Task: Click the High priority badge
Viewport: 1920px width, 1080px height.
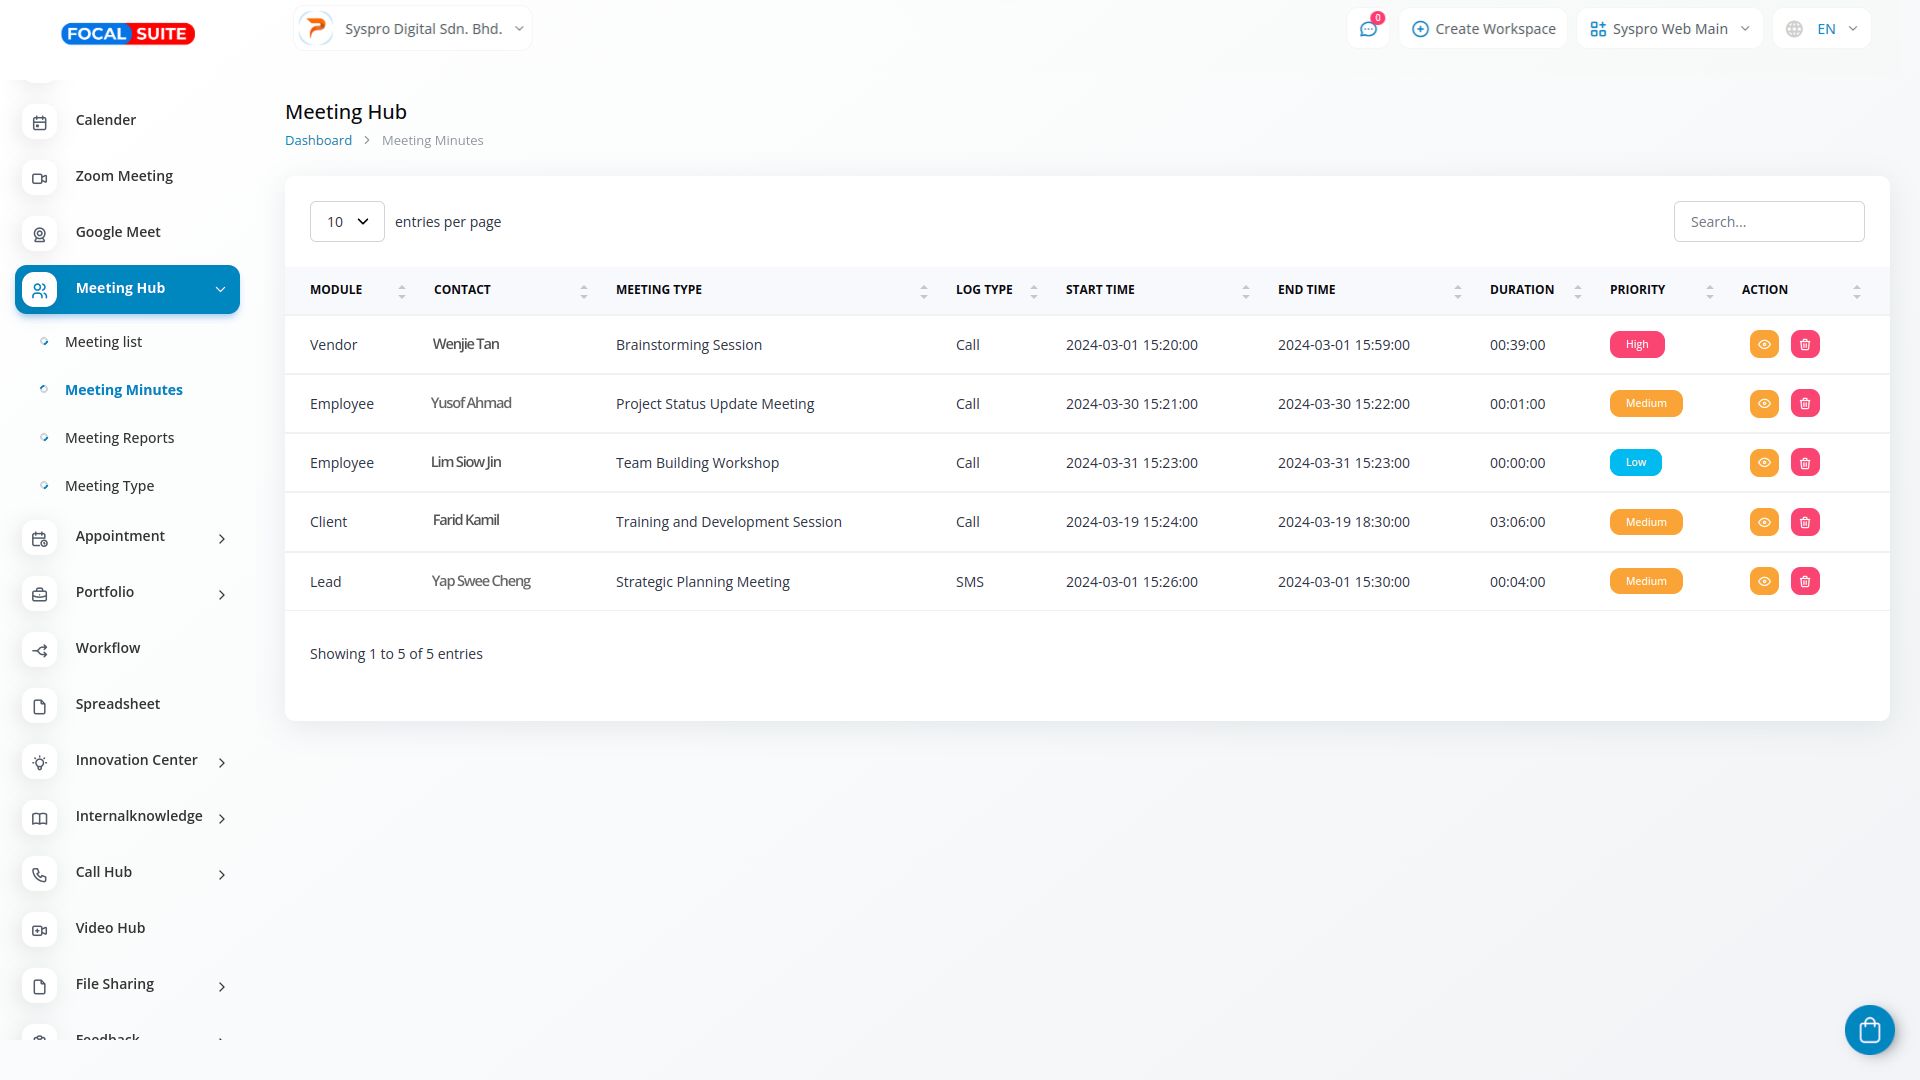Action: [x=1636, y=344]
